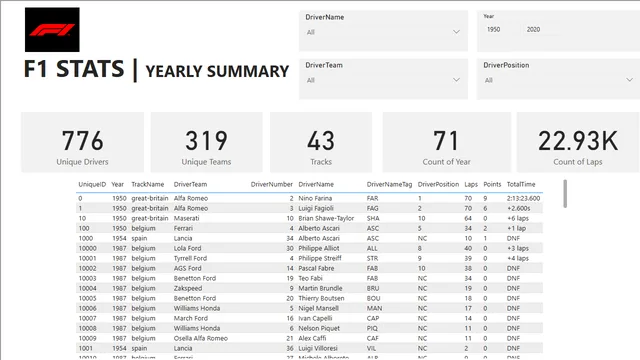Sort by Year column header
The width and height of the screenshot is (640, 360).
click(x=118, y=184)
